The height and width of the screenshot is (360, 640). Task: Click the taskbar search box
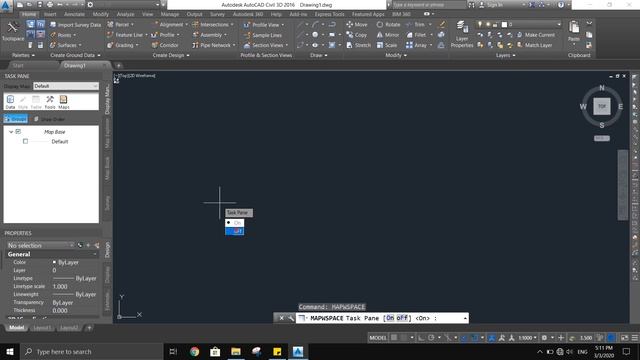coord(91,351)
